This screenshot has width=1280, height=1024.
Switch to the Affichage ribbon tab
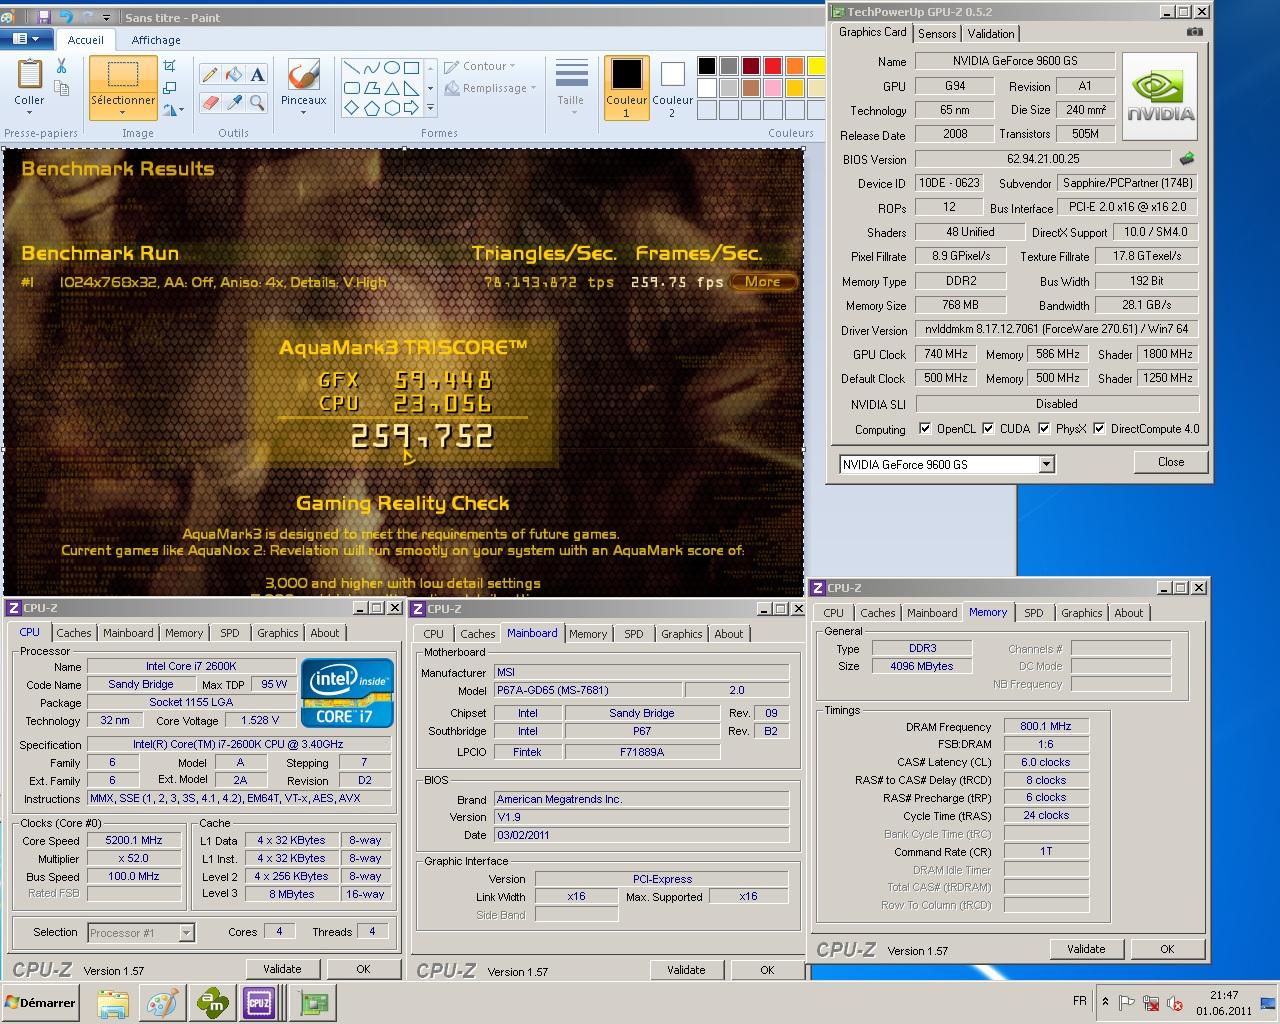pyautogui.click(x=156, y=40)
